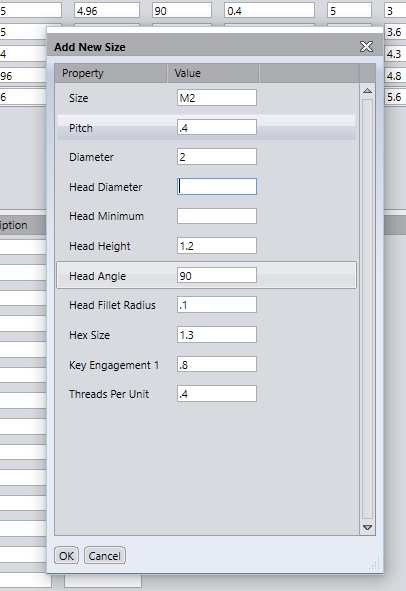Select the Key Engagement 1 label
The image size is (406, 591).
114,365
